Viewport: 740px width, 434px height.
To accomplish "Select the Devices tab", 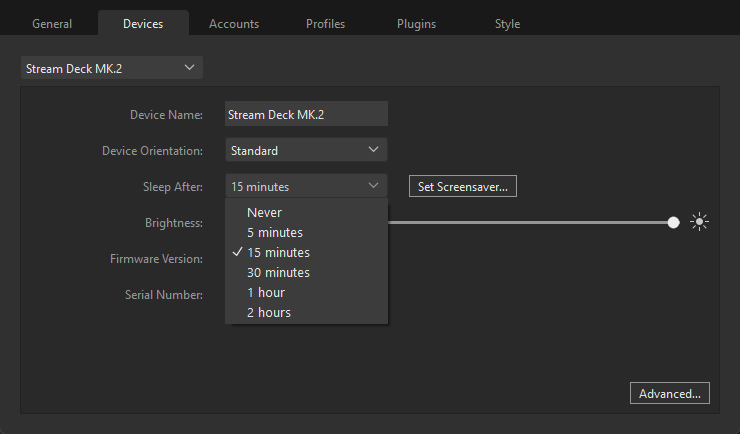I will click(143, 24).
